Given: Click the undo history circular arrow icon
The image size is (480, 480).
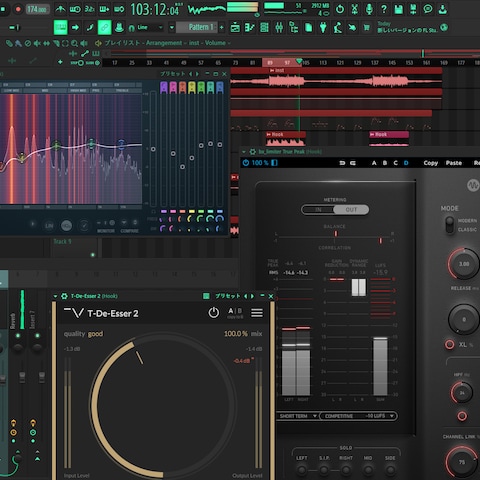Looking at the screenshot, I should point(340,9).
